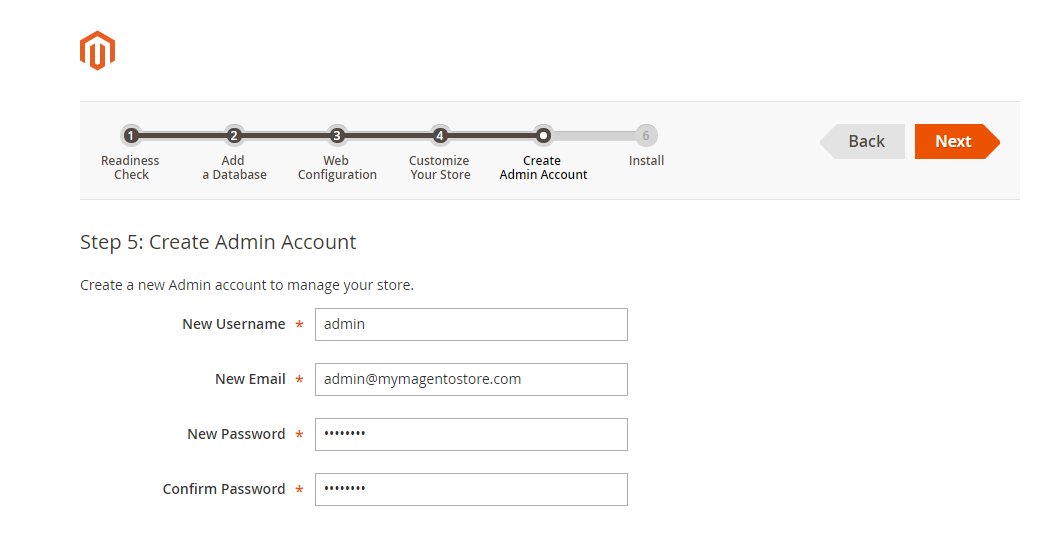Click the Install step label

646,160
